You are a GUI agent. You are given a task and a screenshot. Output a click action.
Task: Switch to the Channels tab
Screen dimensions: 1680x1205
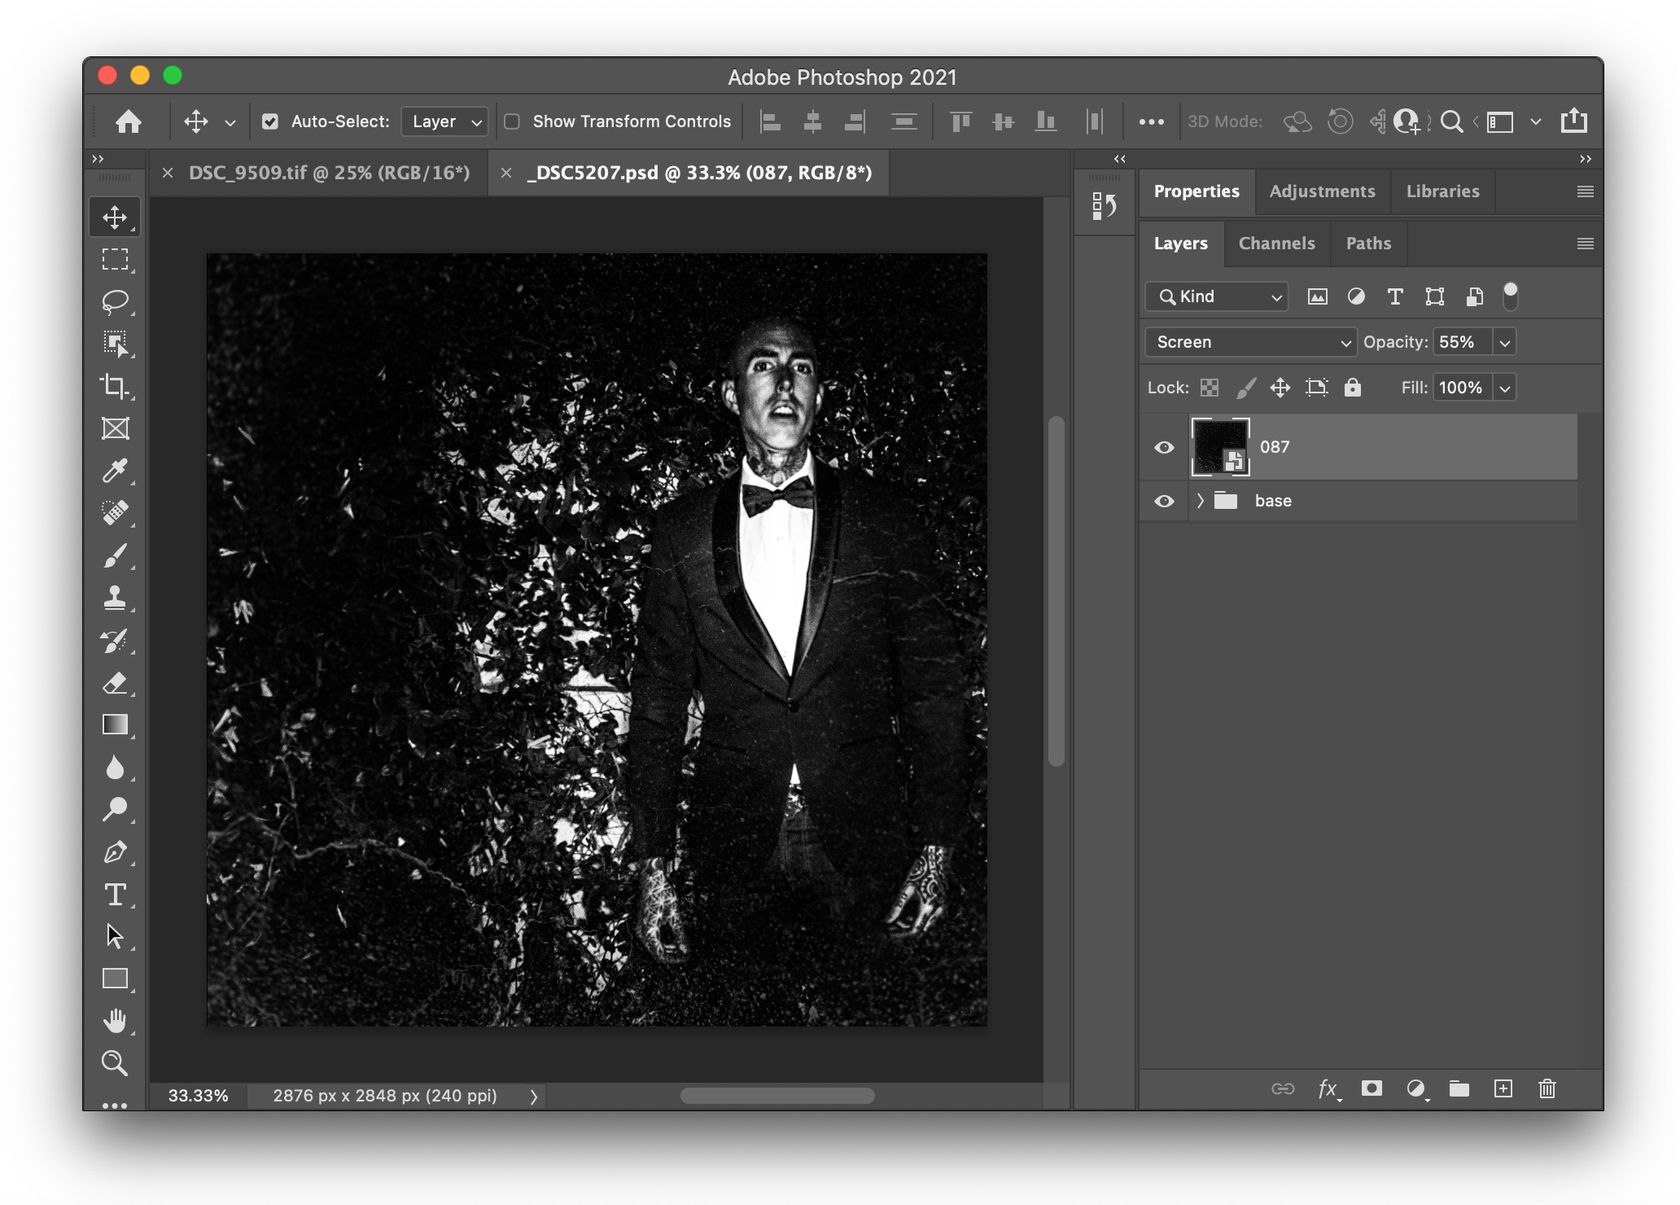[1276, 243]
